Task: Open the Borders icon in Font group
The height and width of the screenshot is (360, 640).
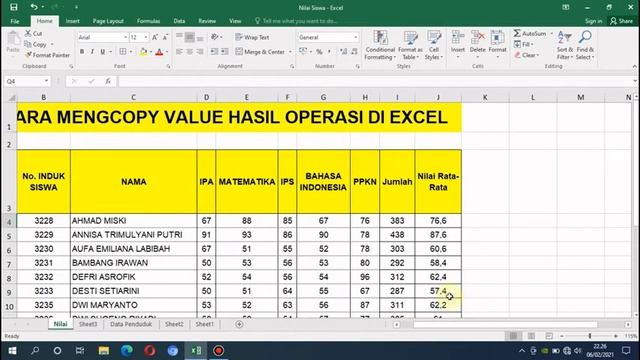Action: (123, 52)
